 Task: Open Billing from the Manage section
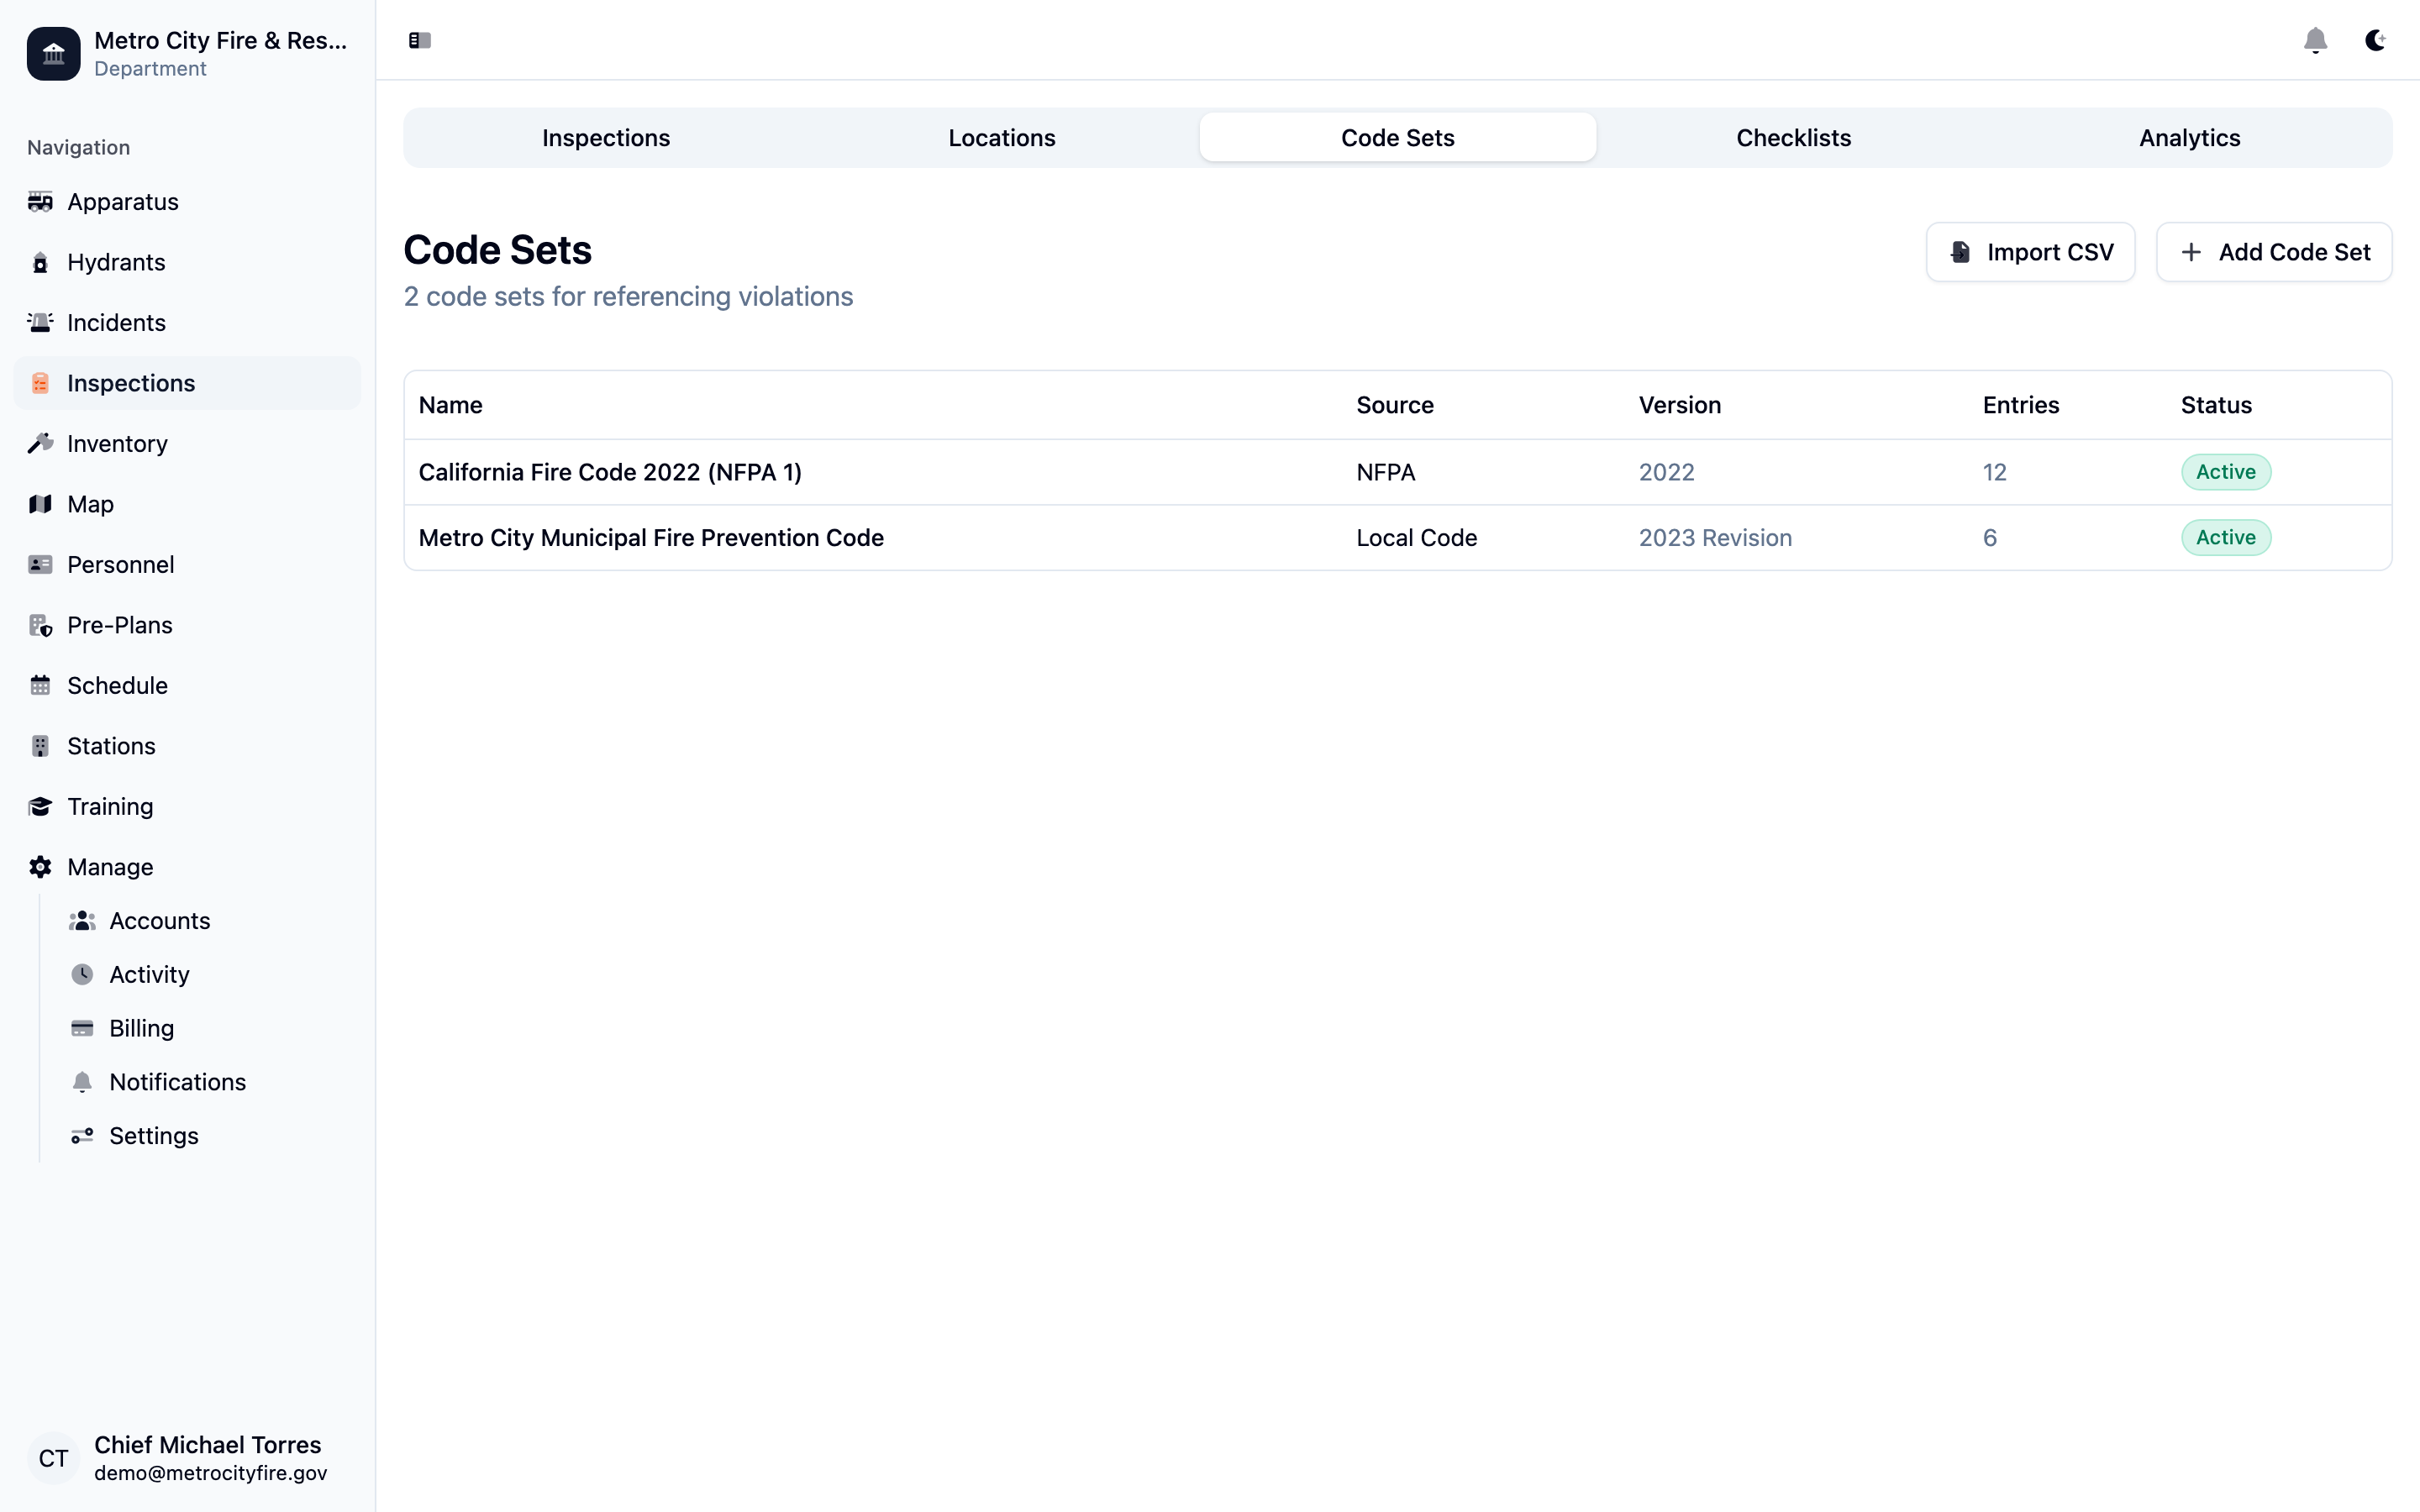141,1028
